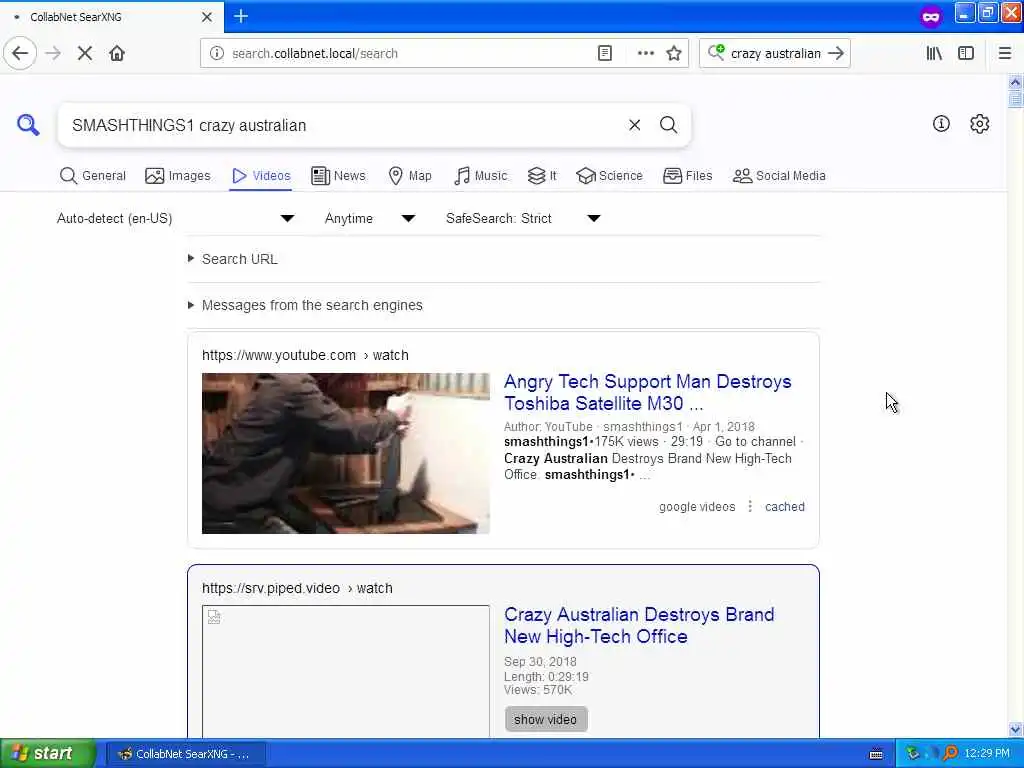The image size is (1024, 768).
Task: Open page actions three-dot menu
Action: (645, 54)
